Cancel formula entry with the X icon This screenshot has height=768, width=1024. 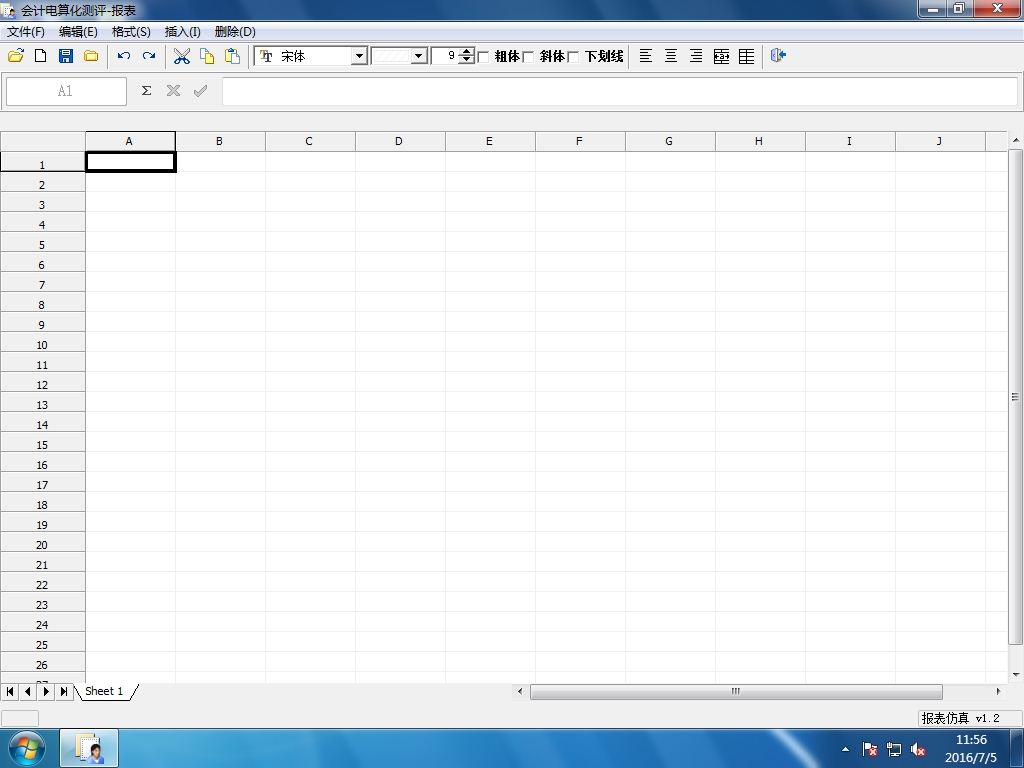click(173, 91)
